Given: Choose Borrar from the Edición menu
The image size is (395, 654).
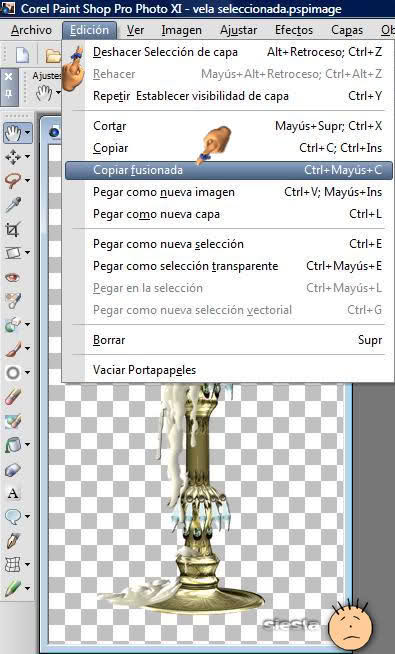Looking at the screenshot, I should [x=229, y=340].
